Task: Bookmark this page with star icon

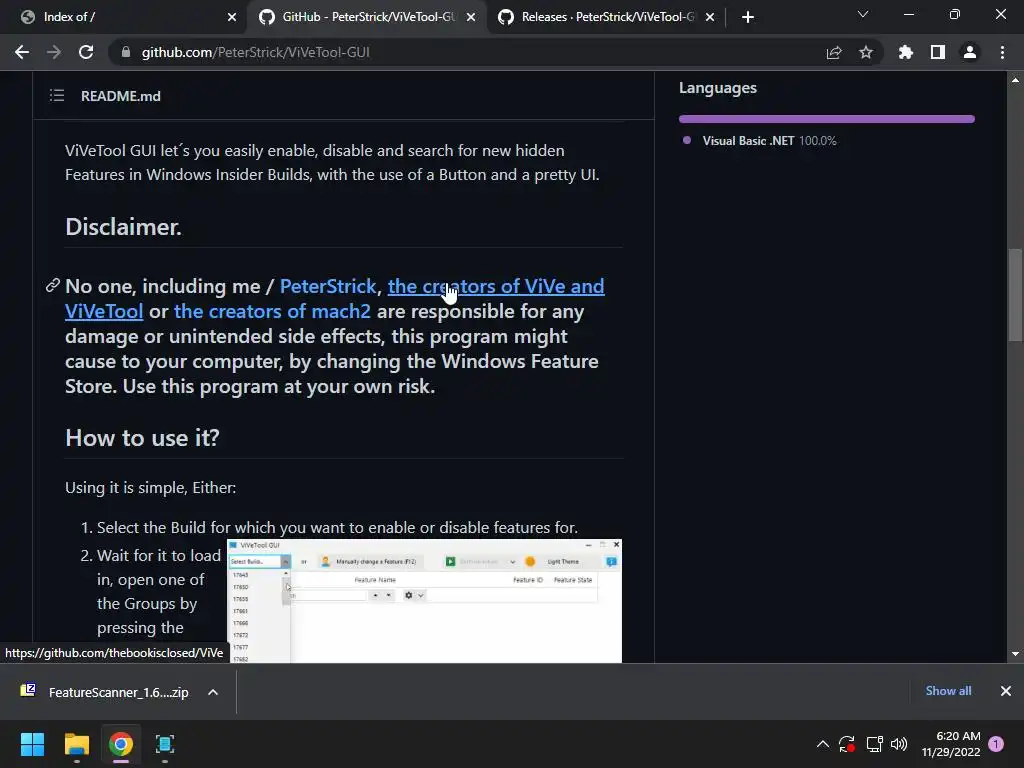Action: pyautogui.click(x=866, y=52)
